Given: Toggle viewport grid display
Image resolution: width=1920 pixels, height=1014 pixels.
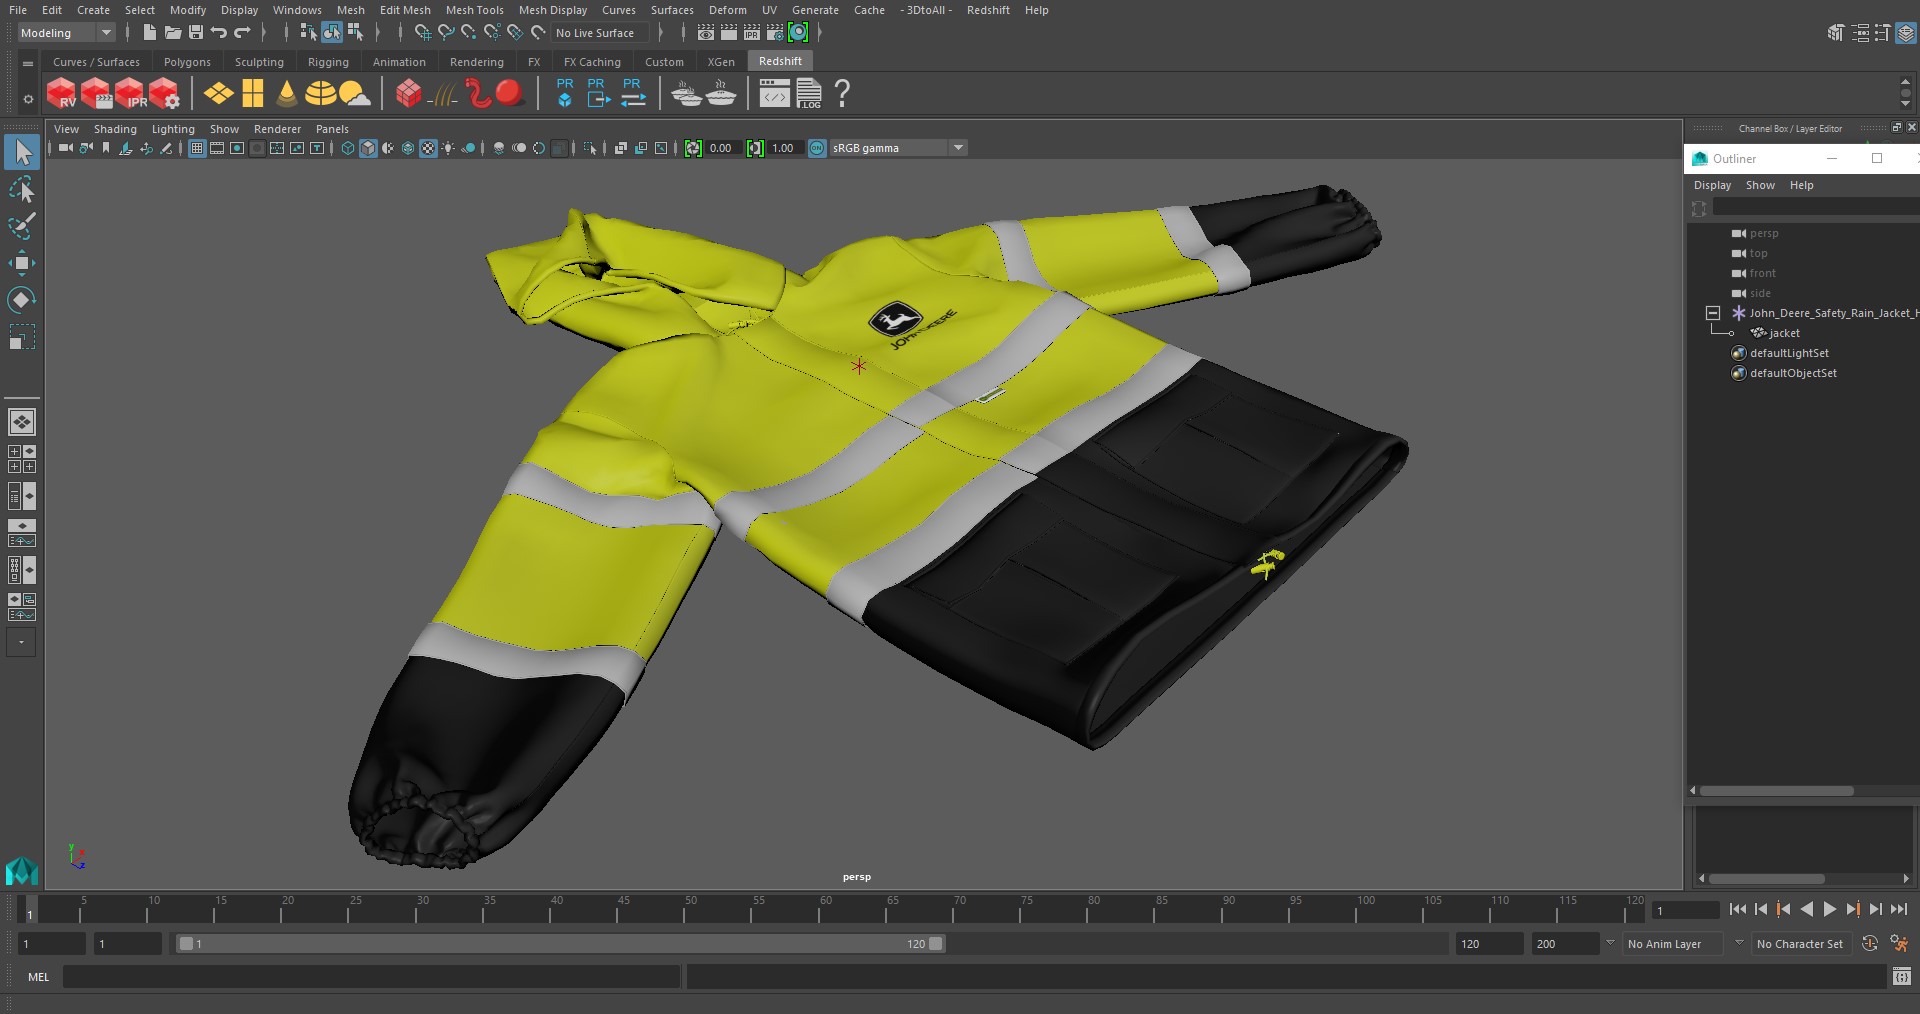Looking at the screenshot, I should pos(197,148).
